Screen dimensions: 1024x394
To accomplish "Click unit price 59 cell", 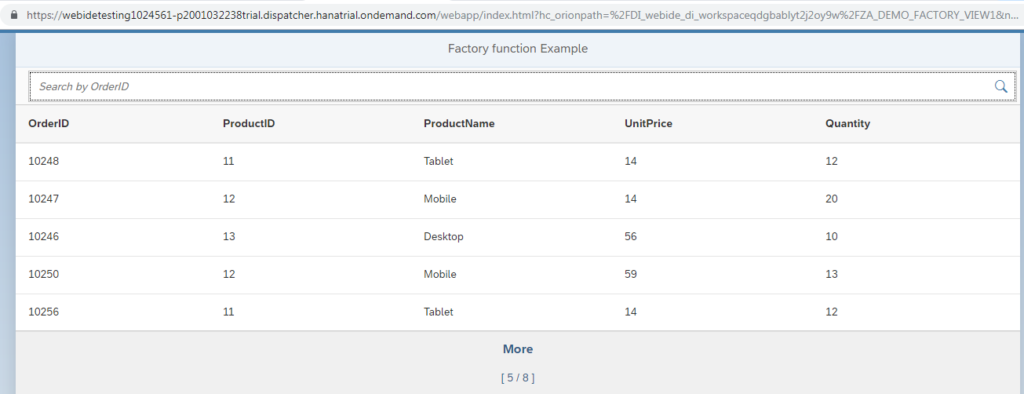I will click(x=630, y=274).
